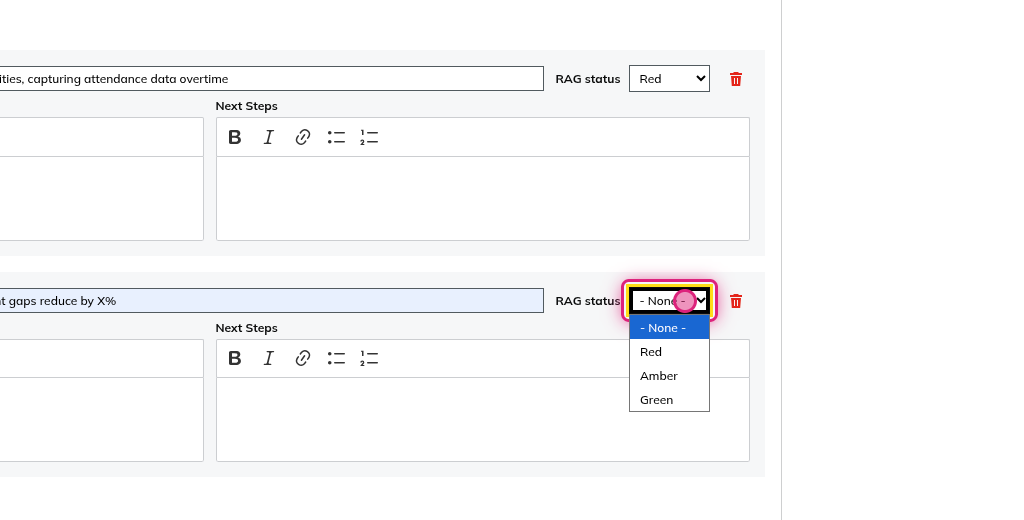Toggle Italic in the second Next Steps editor
Image resolution: width=1024 pixels, height=520 pixels.
[268, 358]
